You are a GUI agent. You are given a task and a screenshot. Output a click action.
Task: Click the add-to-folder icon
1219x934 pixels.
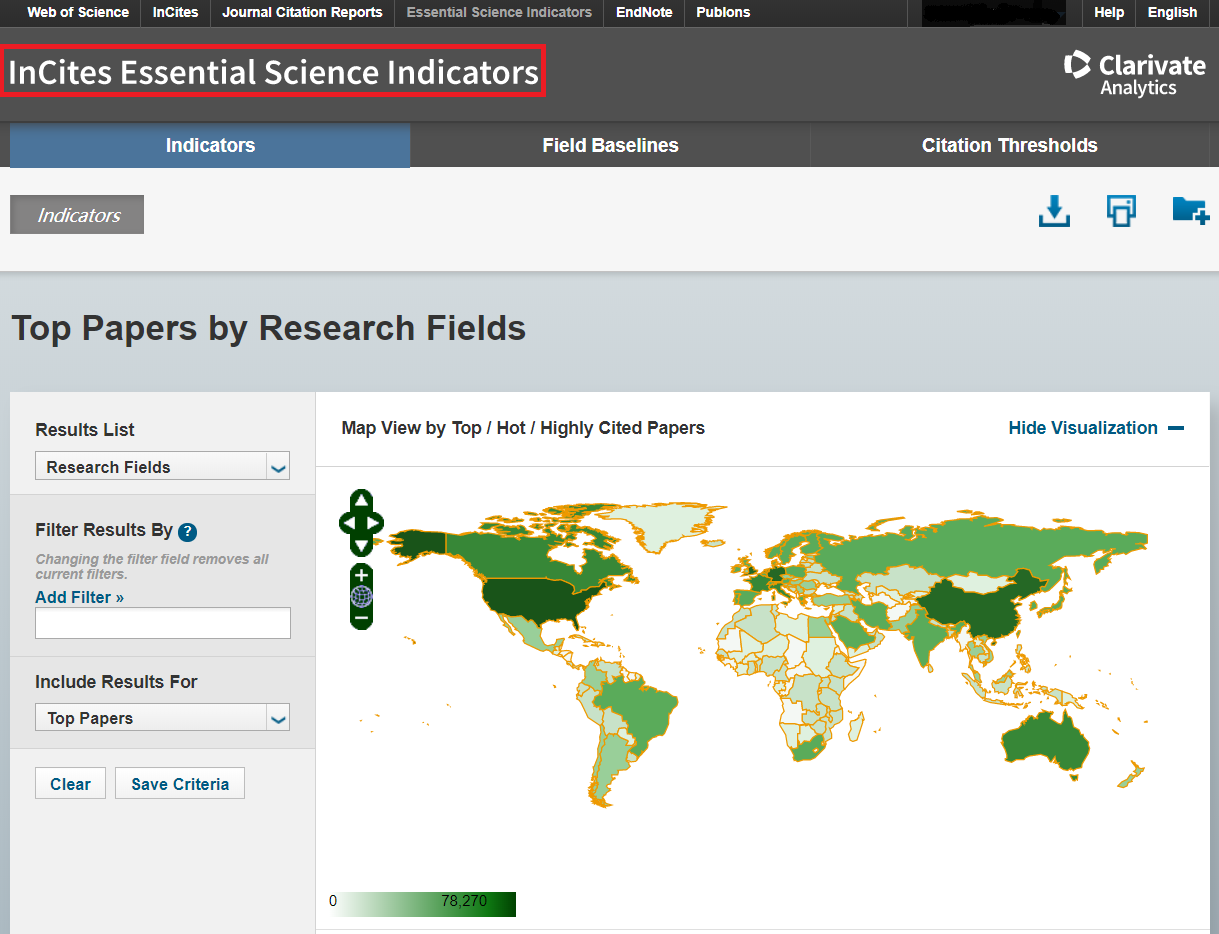[x=1190, y=210]
